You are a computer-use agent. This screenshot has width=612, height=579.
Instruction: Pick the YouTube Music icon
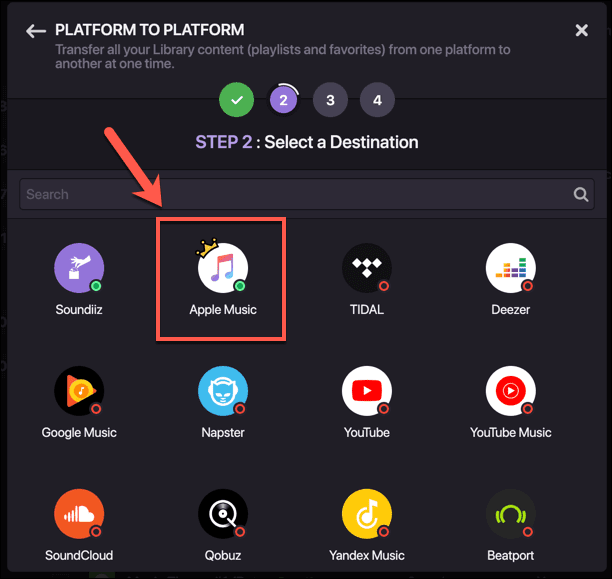(x=510, y=391)
